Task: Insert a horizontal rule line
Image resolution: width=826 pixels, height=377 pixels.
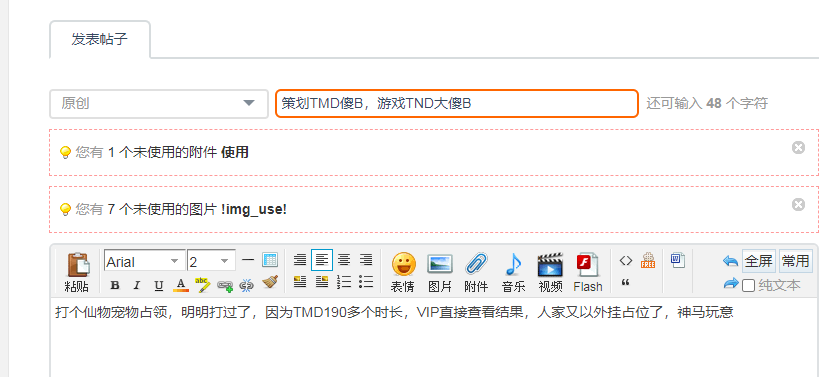Action: (x=248, y=260)
